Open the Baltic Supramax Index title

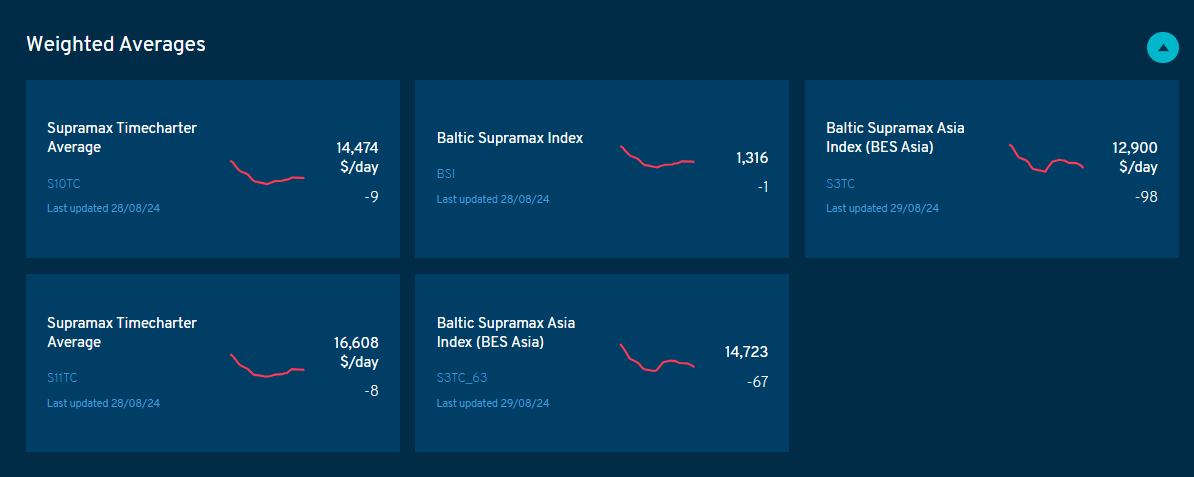510,138
